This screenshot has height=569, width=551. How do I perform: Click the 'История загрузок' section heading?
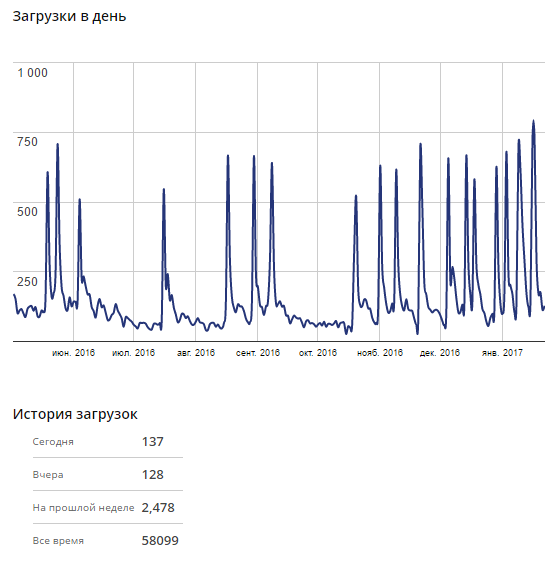click(75, 414)
